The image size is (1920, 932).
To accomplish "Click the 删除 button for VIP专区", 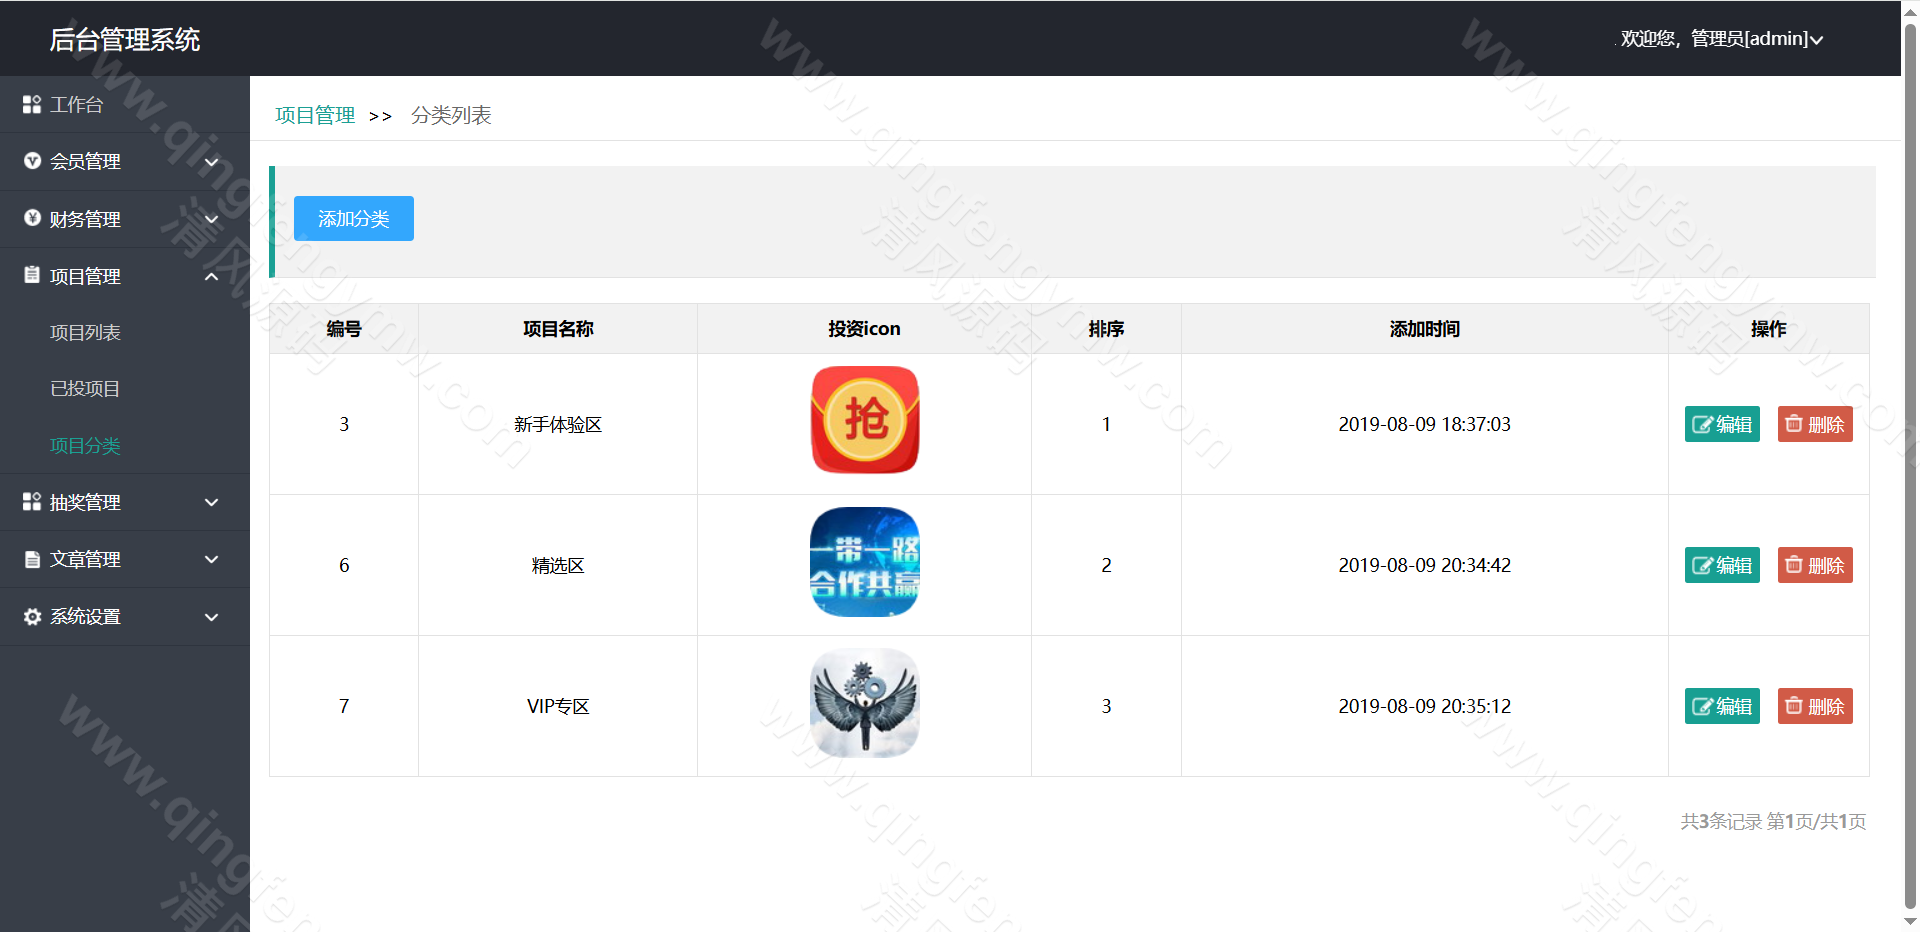I will pyautogui.click(x=1814, y=706).
